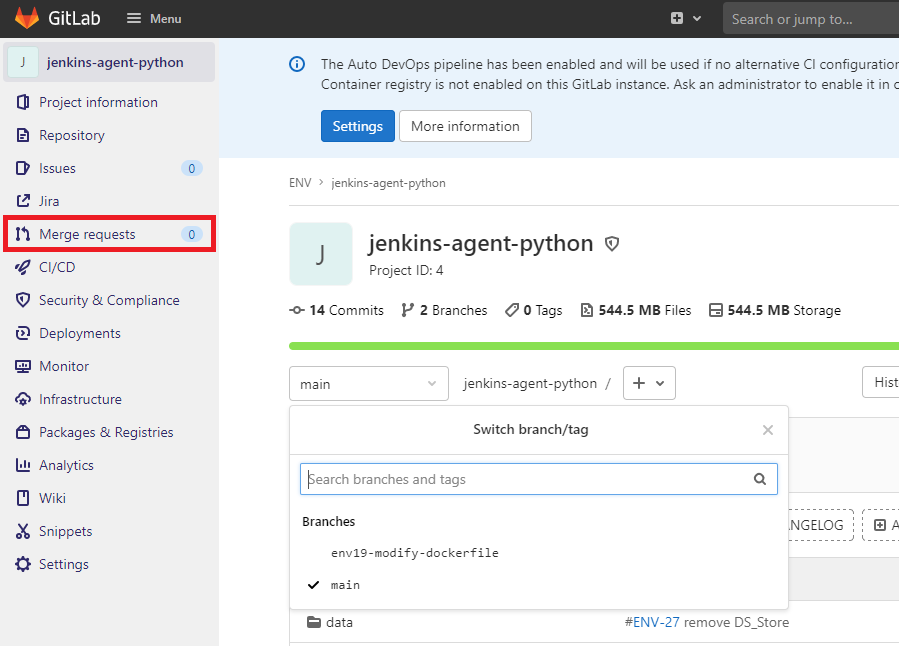Open Merge requests in the sidebar

tap(110, 234)
